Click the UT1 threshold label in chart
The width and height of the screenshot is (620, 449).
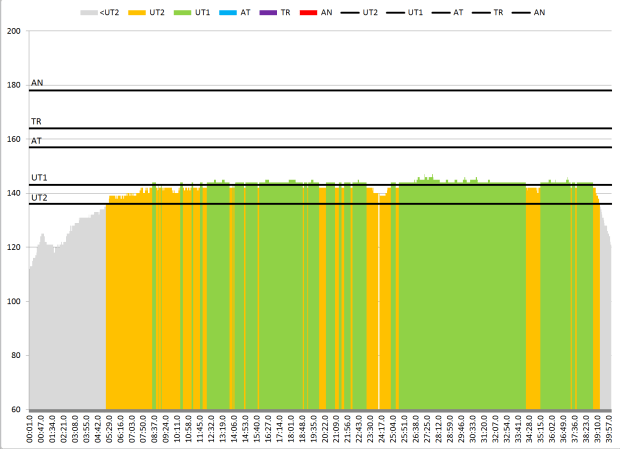(39, 177)
